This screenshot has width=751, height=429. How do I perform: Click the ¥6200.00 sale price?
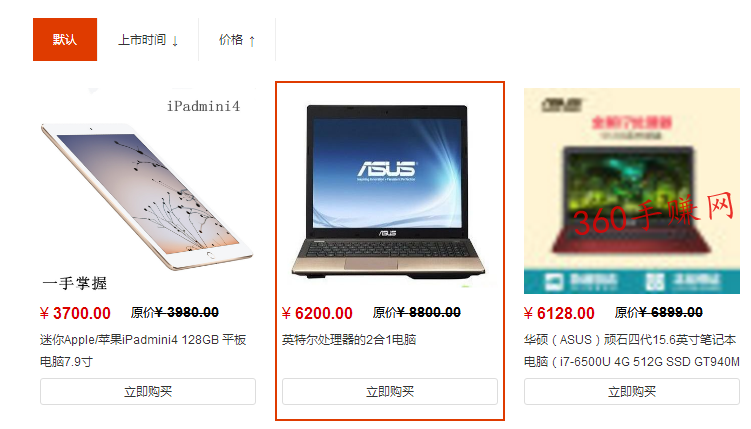click(317, 313)
